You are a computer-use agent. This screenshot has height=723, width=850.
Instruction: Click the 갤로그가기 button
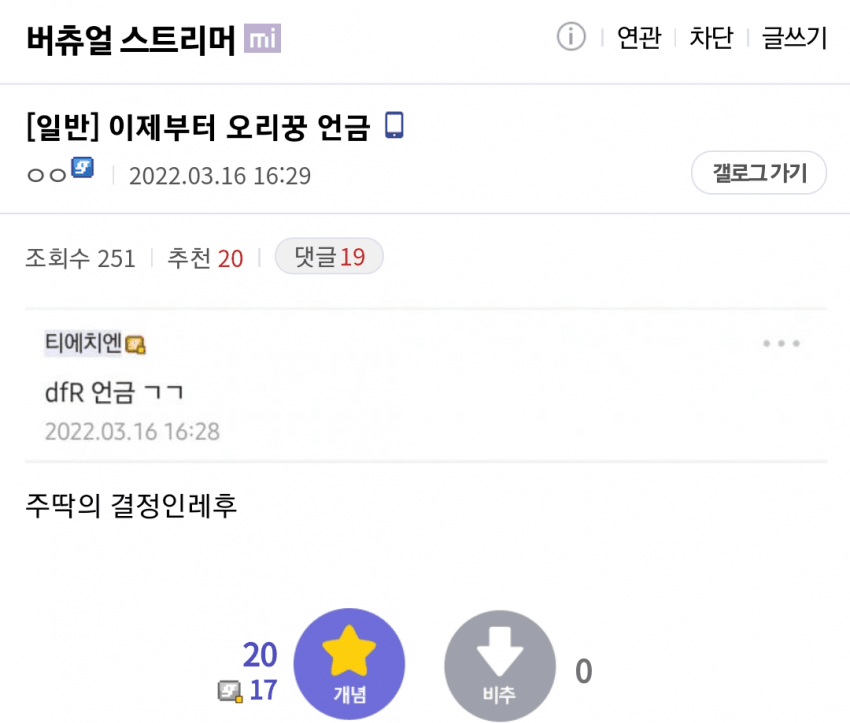pyautogui.click(x=759, y=173)
